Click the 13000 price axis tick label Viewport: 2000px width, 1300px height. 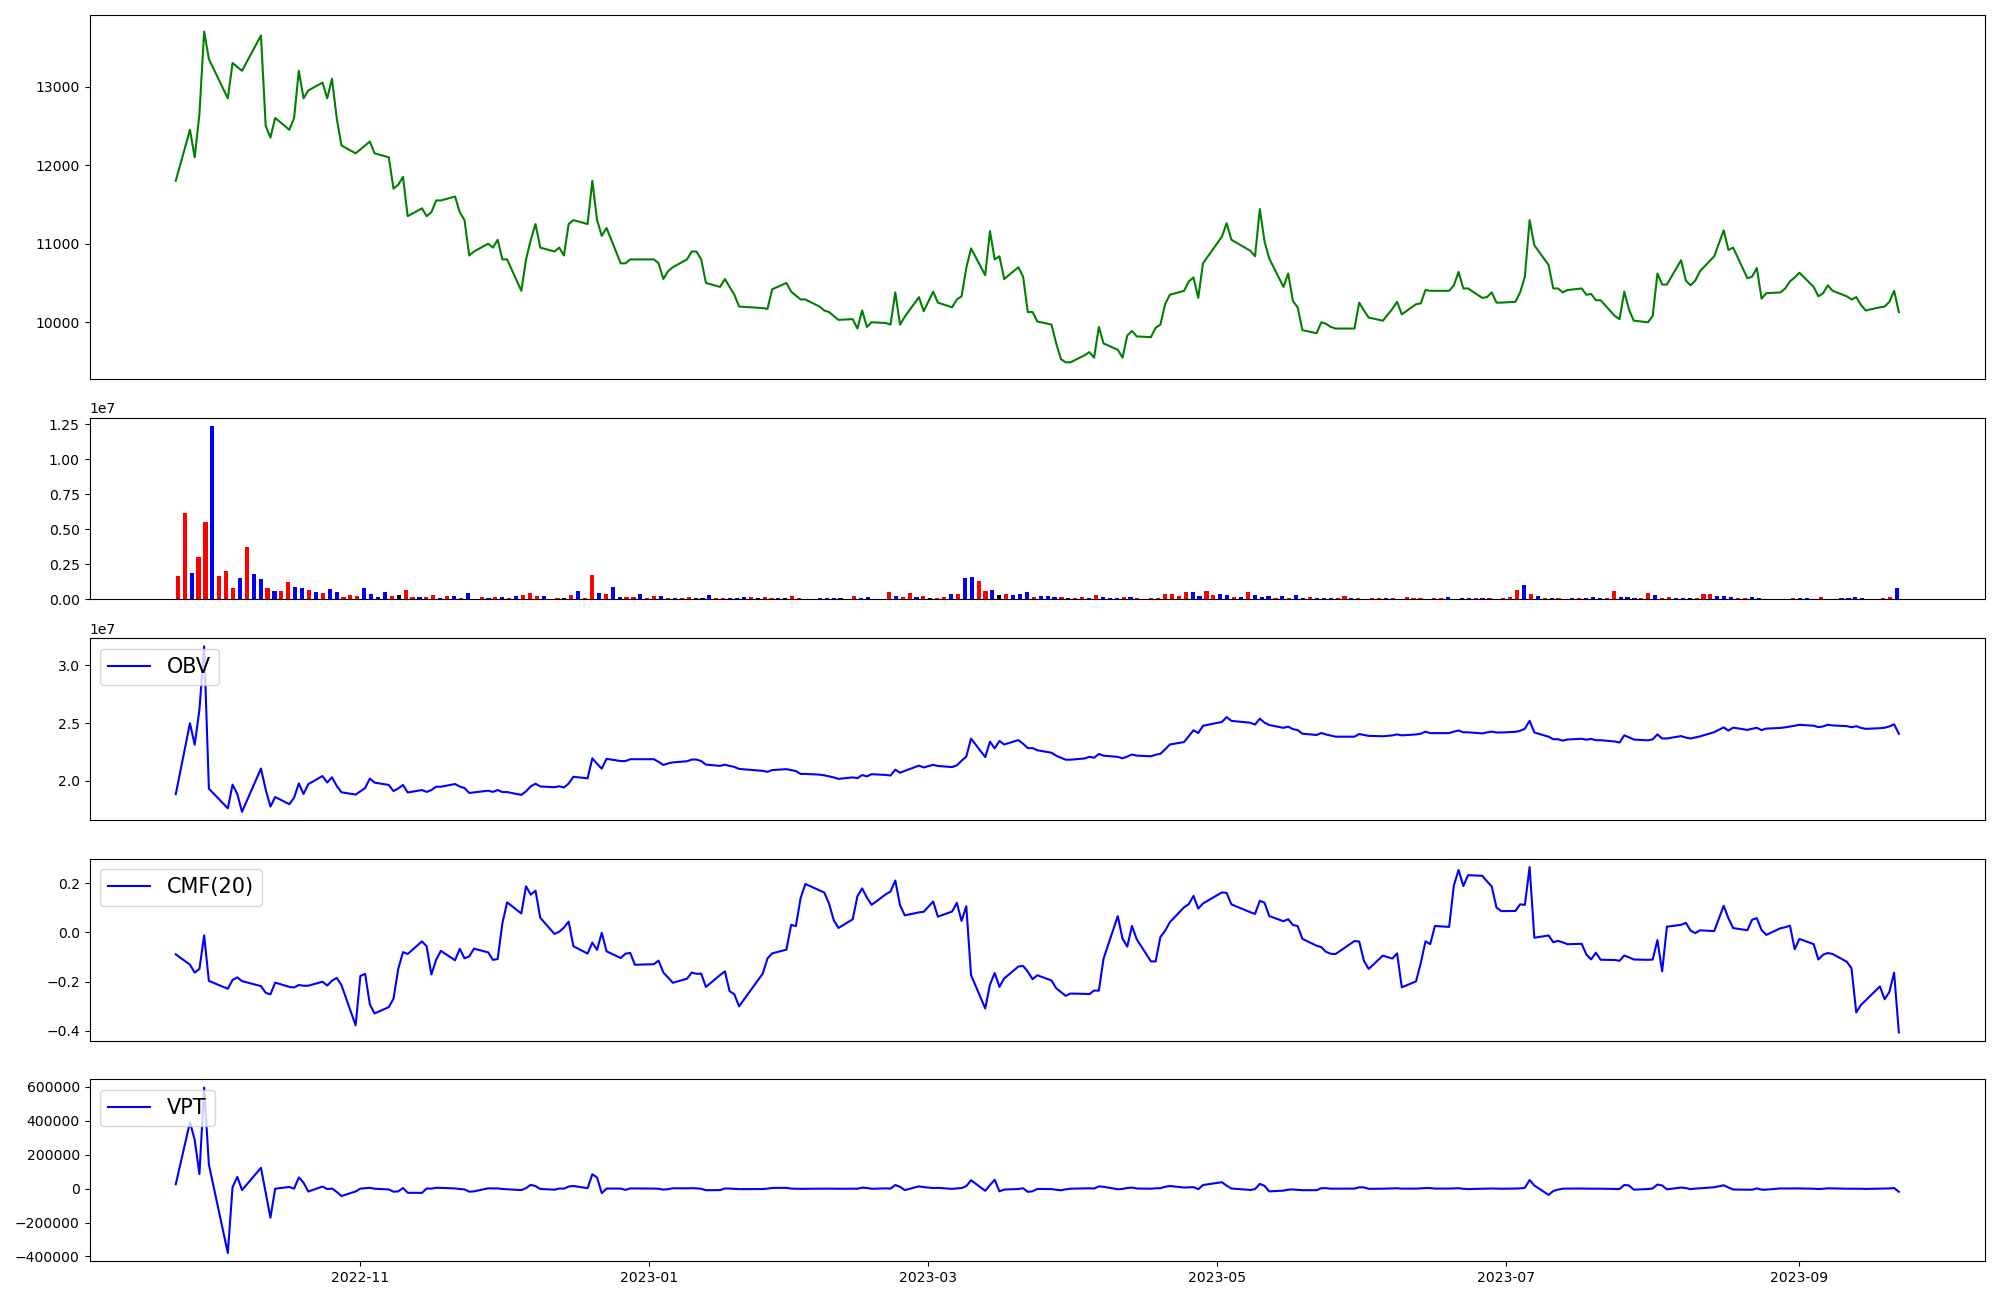pos(57,87)
